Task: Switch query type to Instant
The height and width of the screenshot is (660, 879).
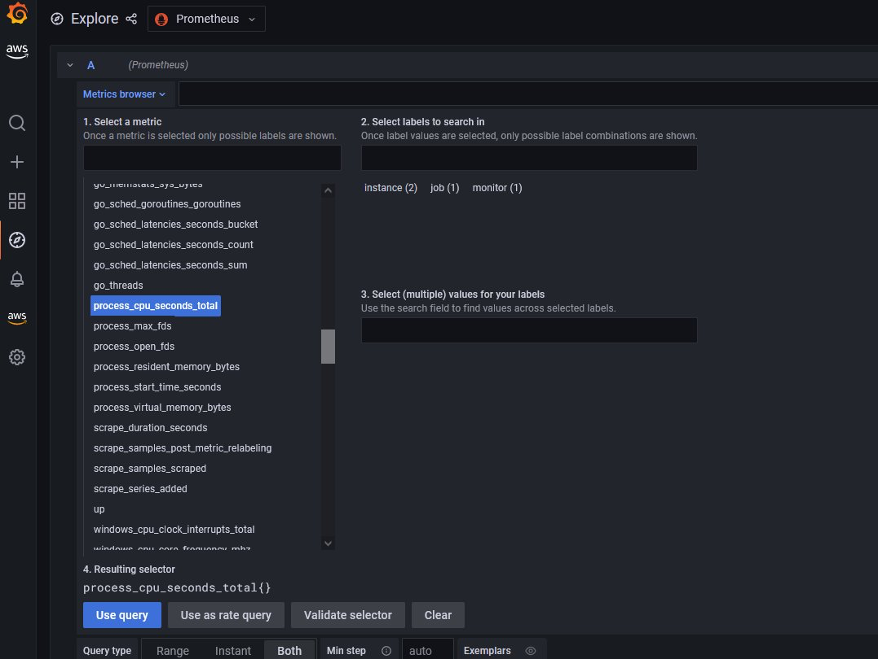Action: 232,650
